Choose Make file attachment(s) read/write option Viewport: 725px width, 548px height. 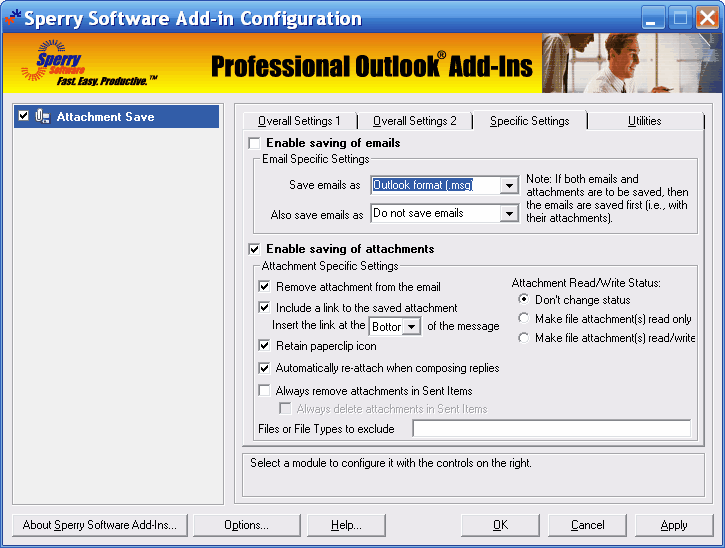coord(524,338)
